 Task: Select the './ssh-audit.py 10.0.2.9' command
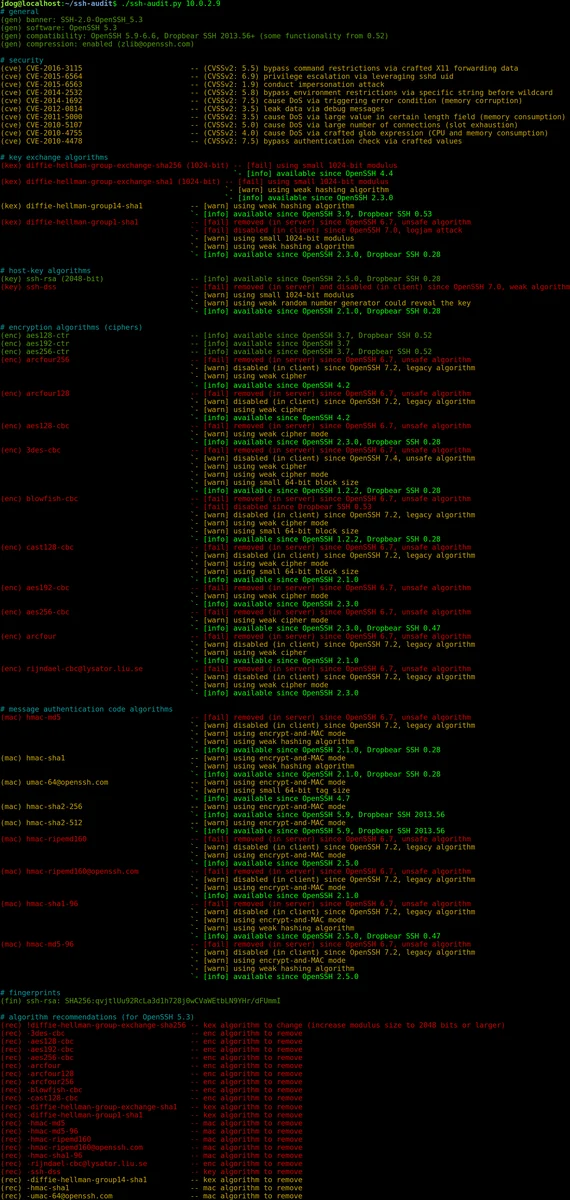click(x=171, y=4)
